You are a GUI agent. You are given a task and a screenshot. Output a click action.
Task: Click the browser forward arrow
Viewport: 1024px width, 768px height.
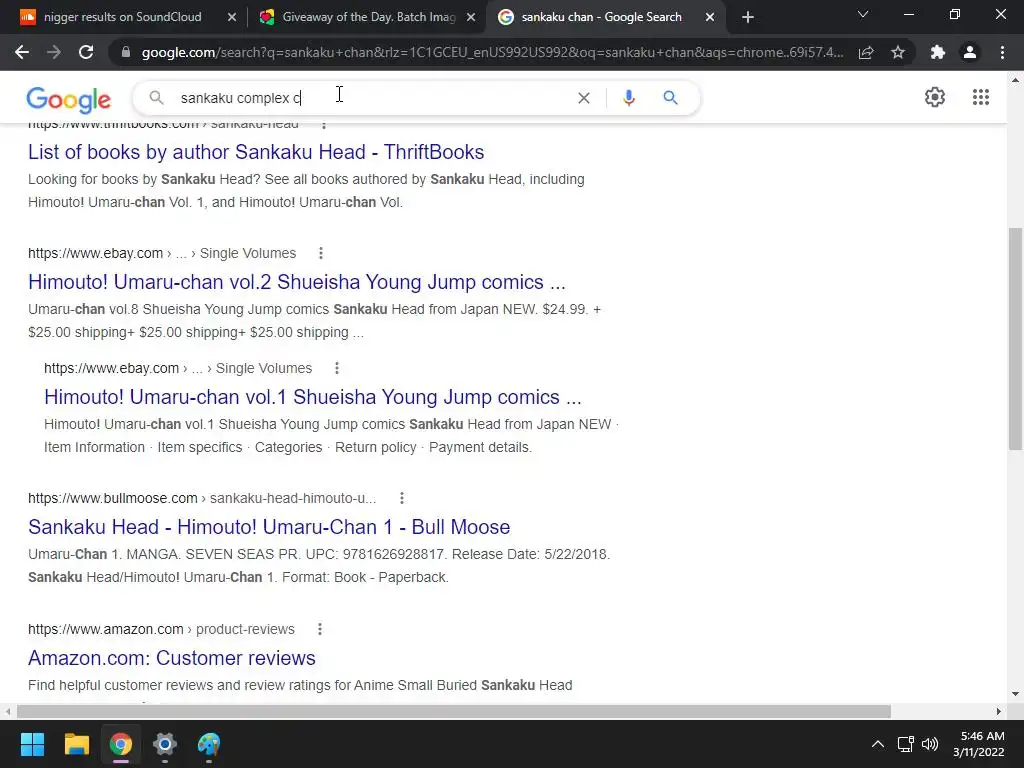[54, 52]
